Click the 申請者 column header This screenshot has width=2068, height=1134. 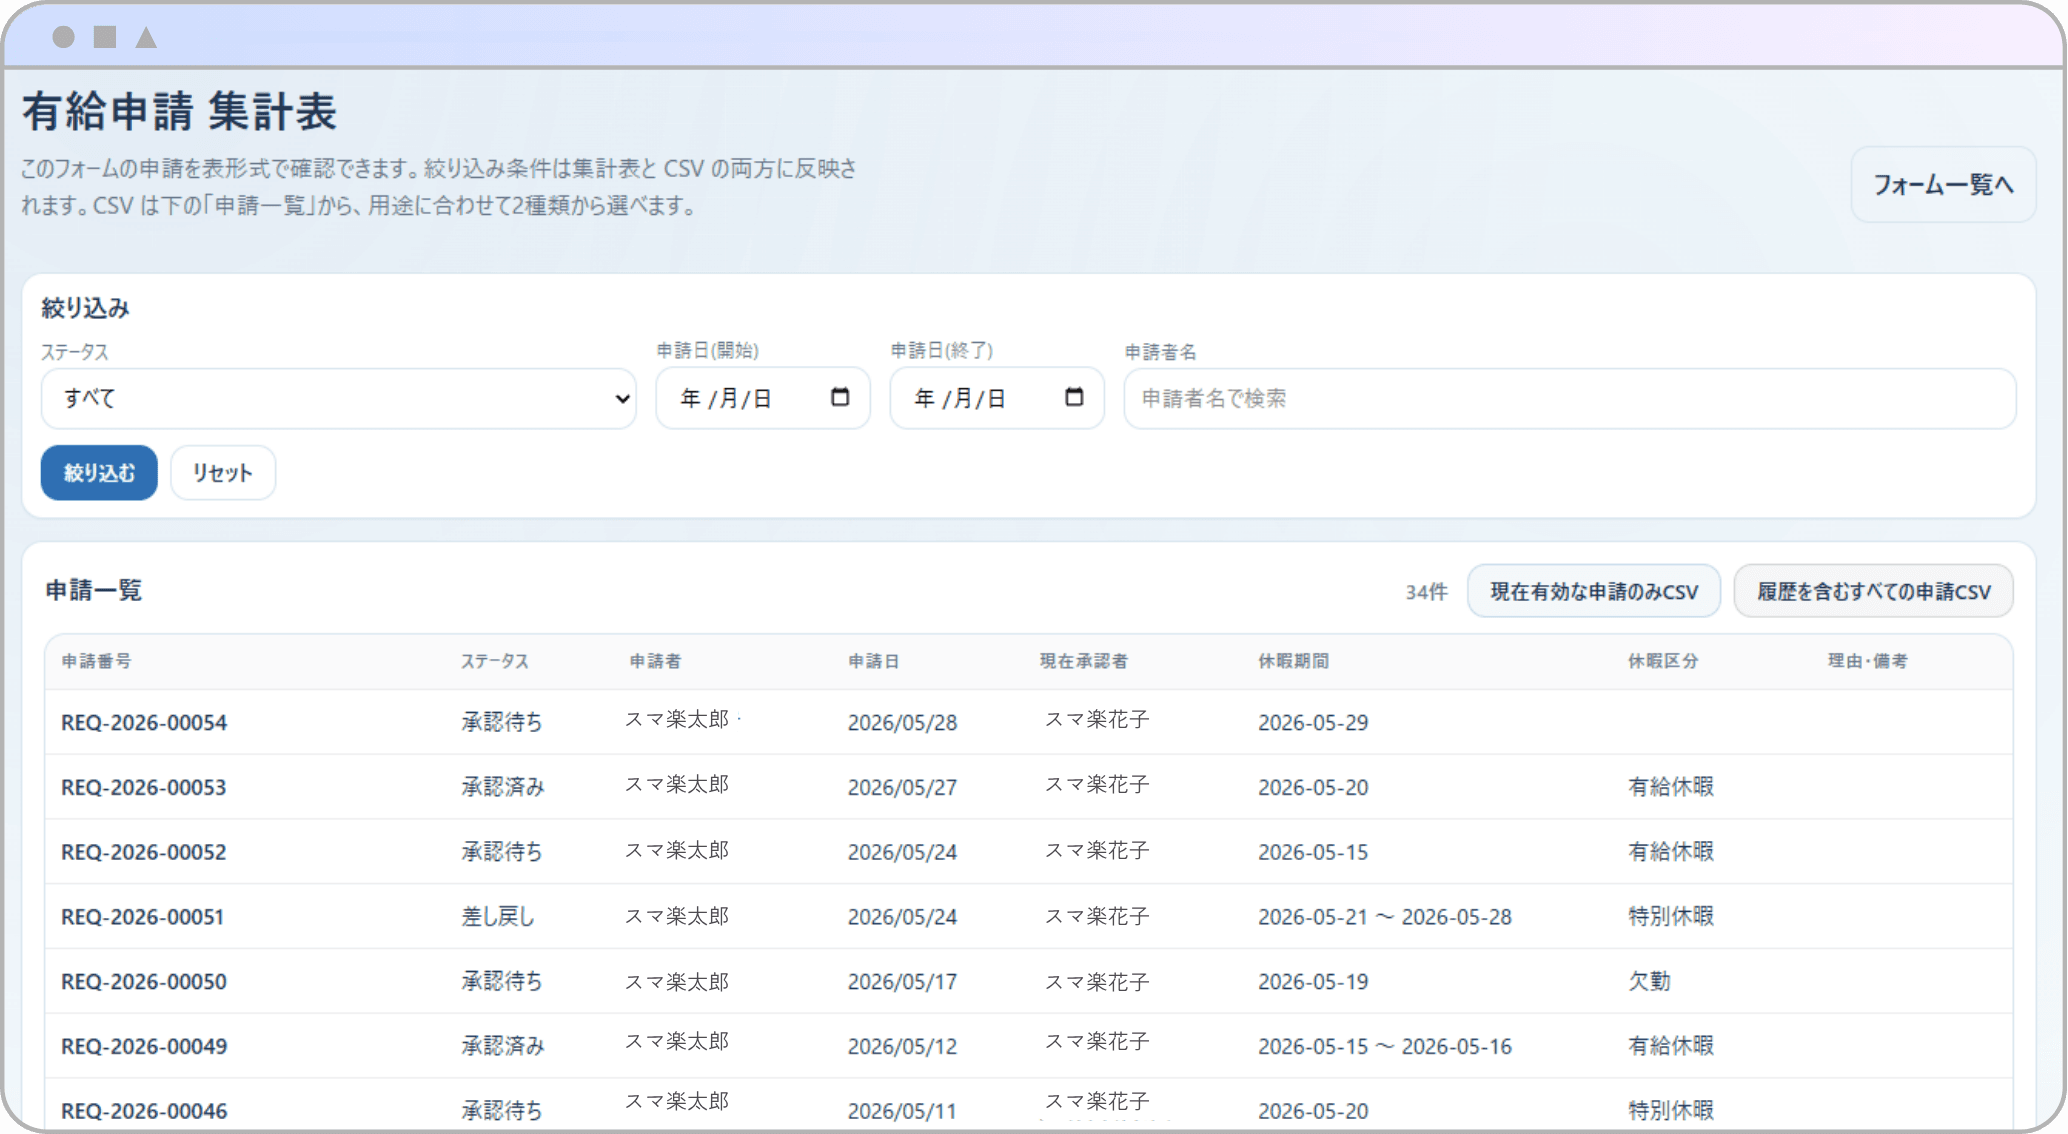pos(655,661)
